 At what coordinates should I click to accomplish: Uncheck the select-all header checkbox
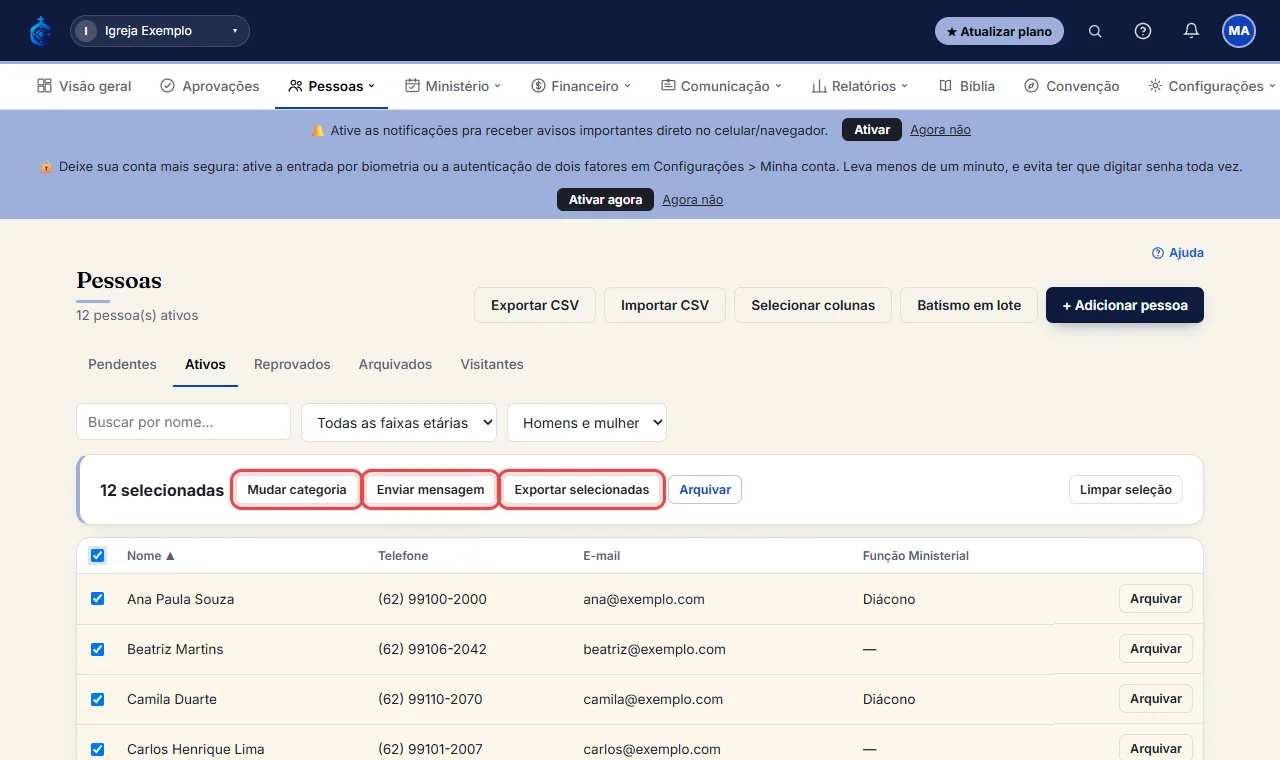97,555
